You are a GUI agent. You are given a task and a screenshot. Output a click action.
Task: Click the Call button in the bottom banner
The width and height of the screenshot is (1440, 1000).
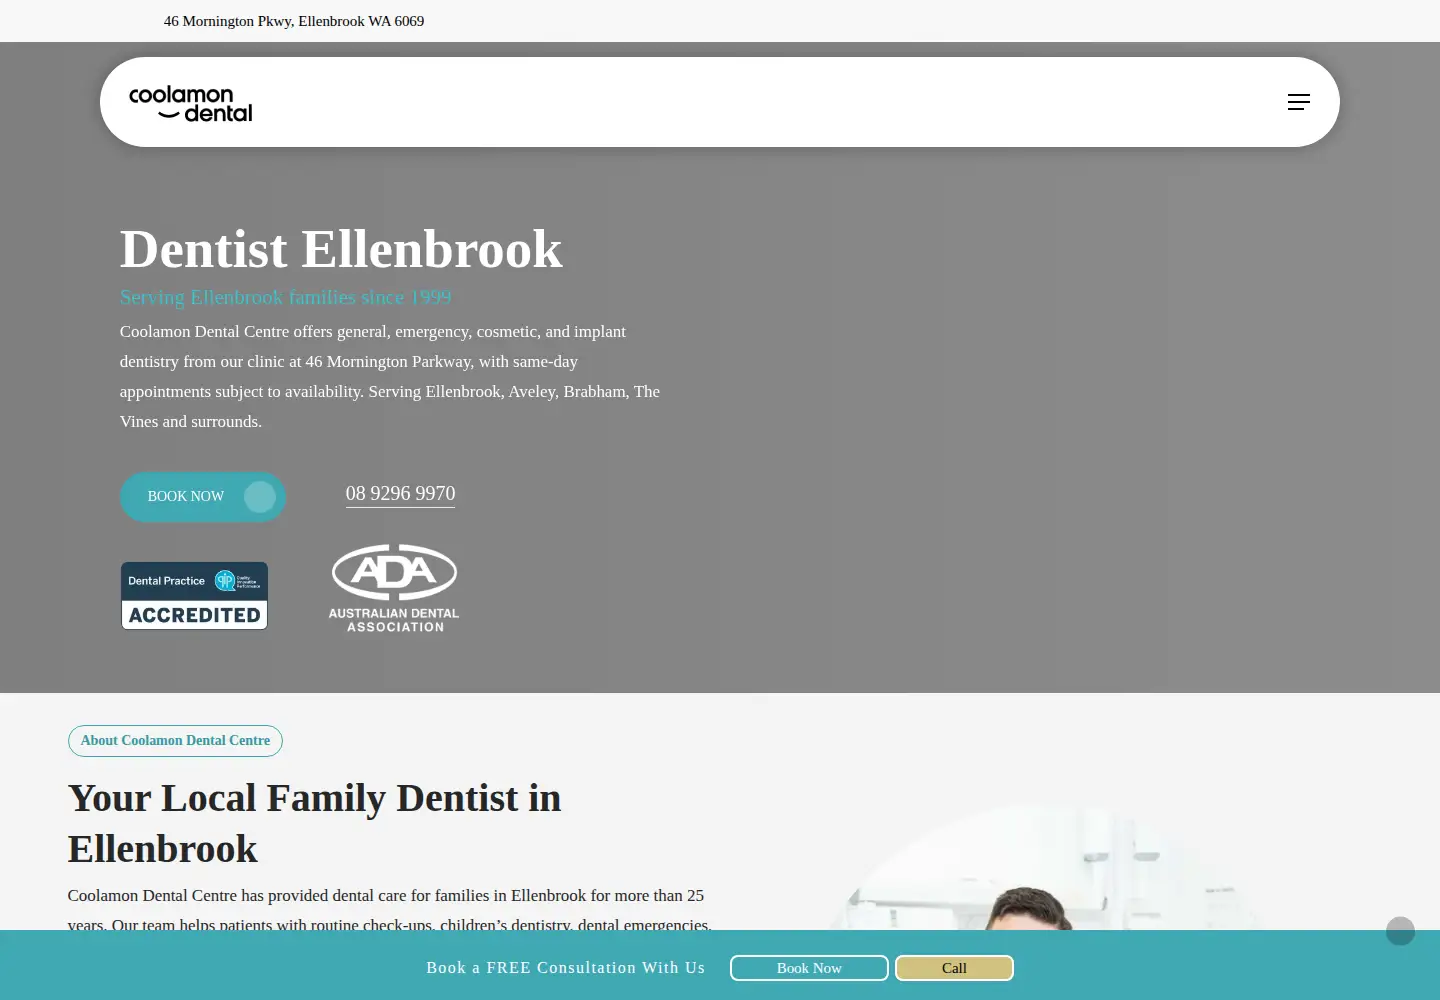tap(954, 968)
